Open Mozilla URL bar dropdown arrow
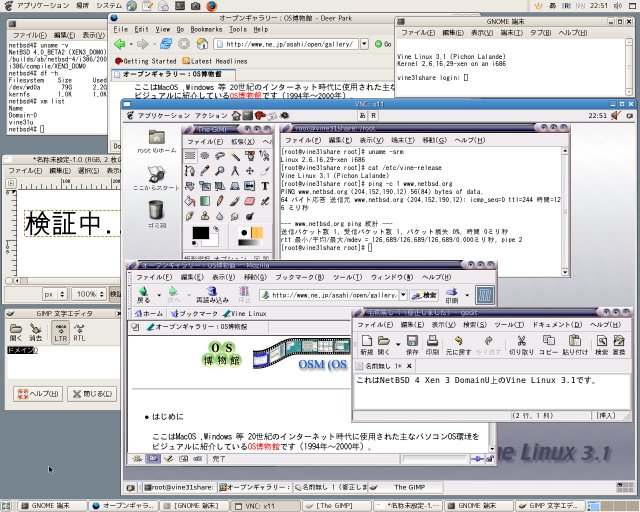This screenshot has height=512, width=640. click(403, 294)
